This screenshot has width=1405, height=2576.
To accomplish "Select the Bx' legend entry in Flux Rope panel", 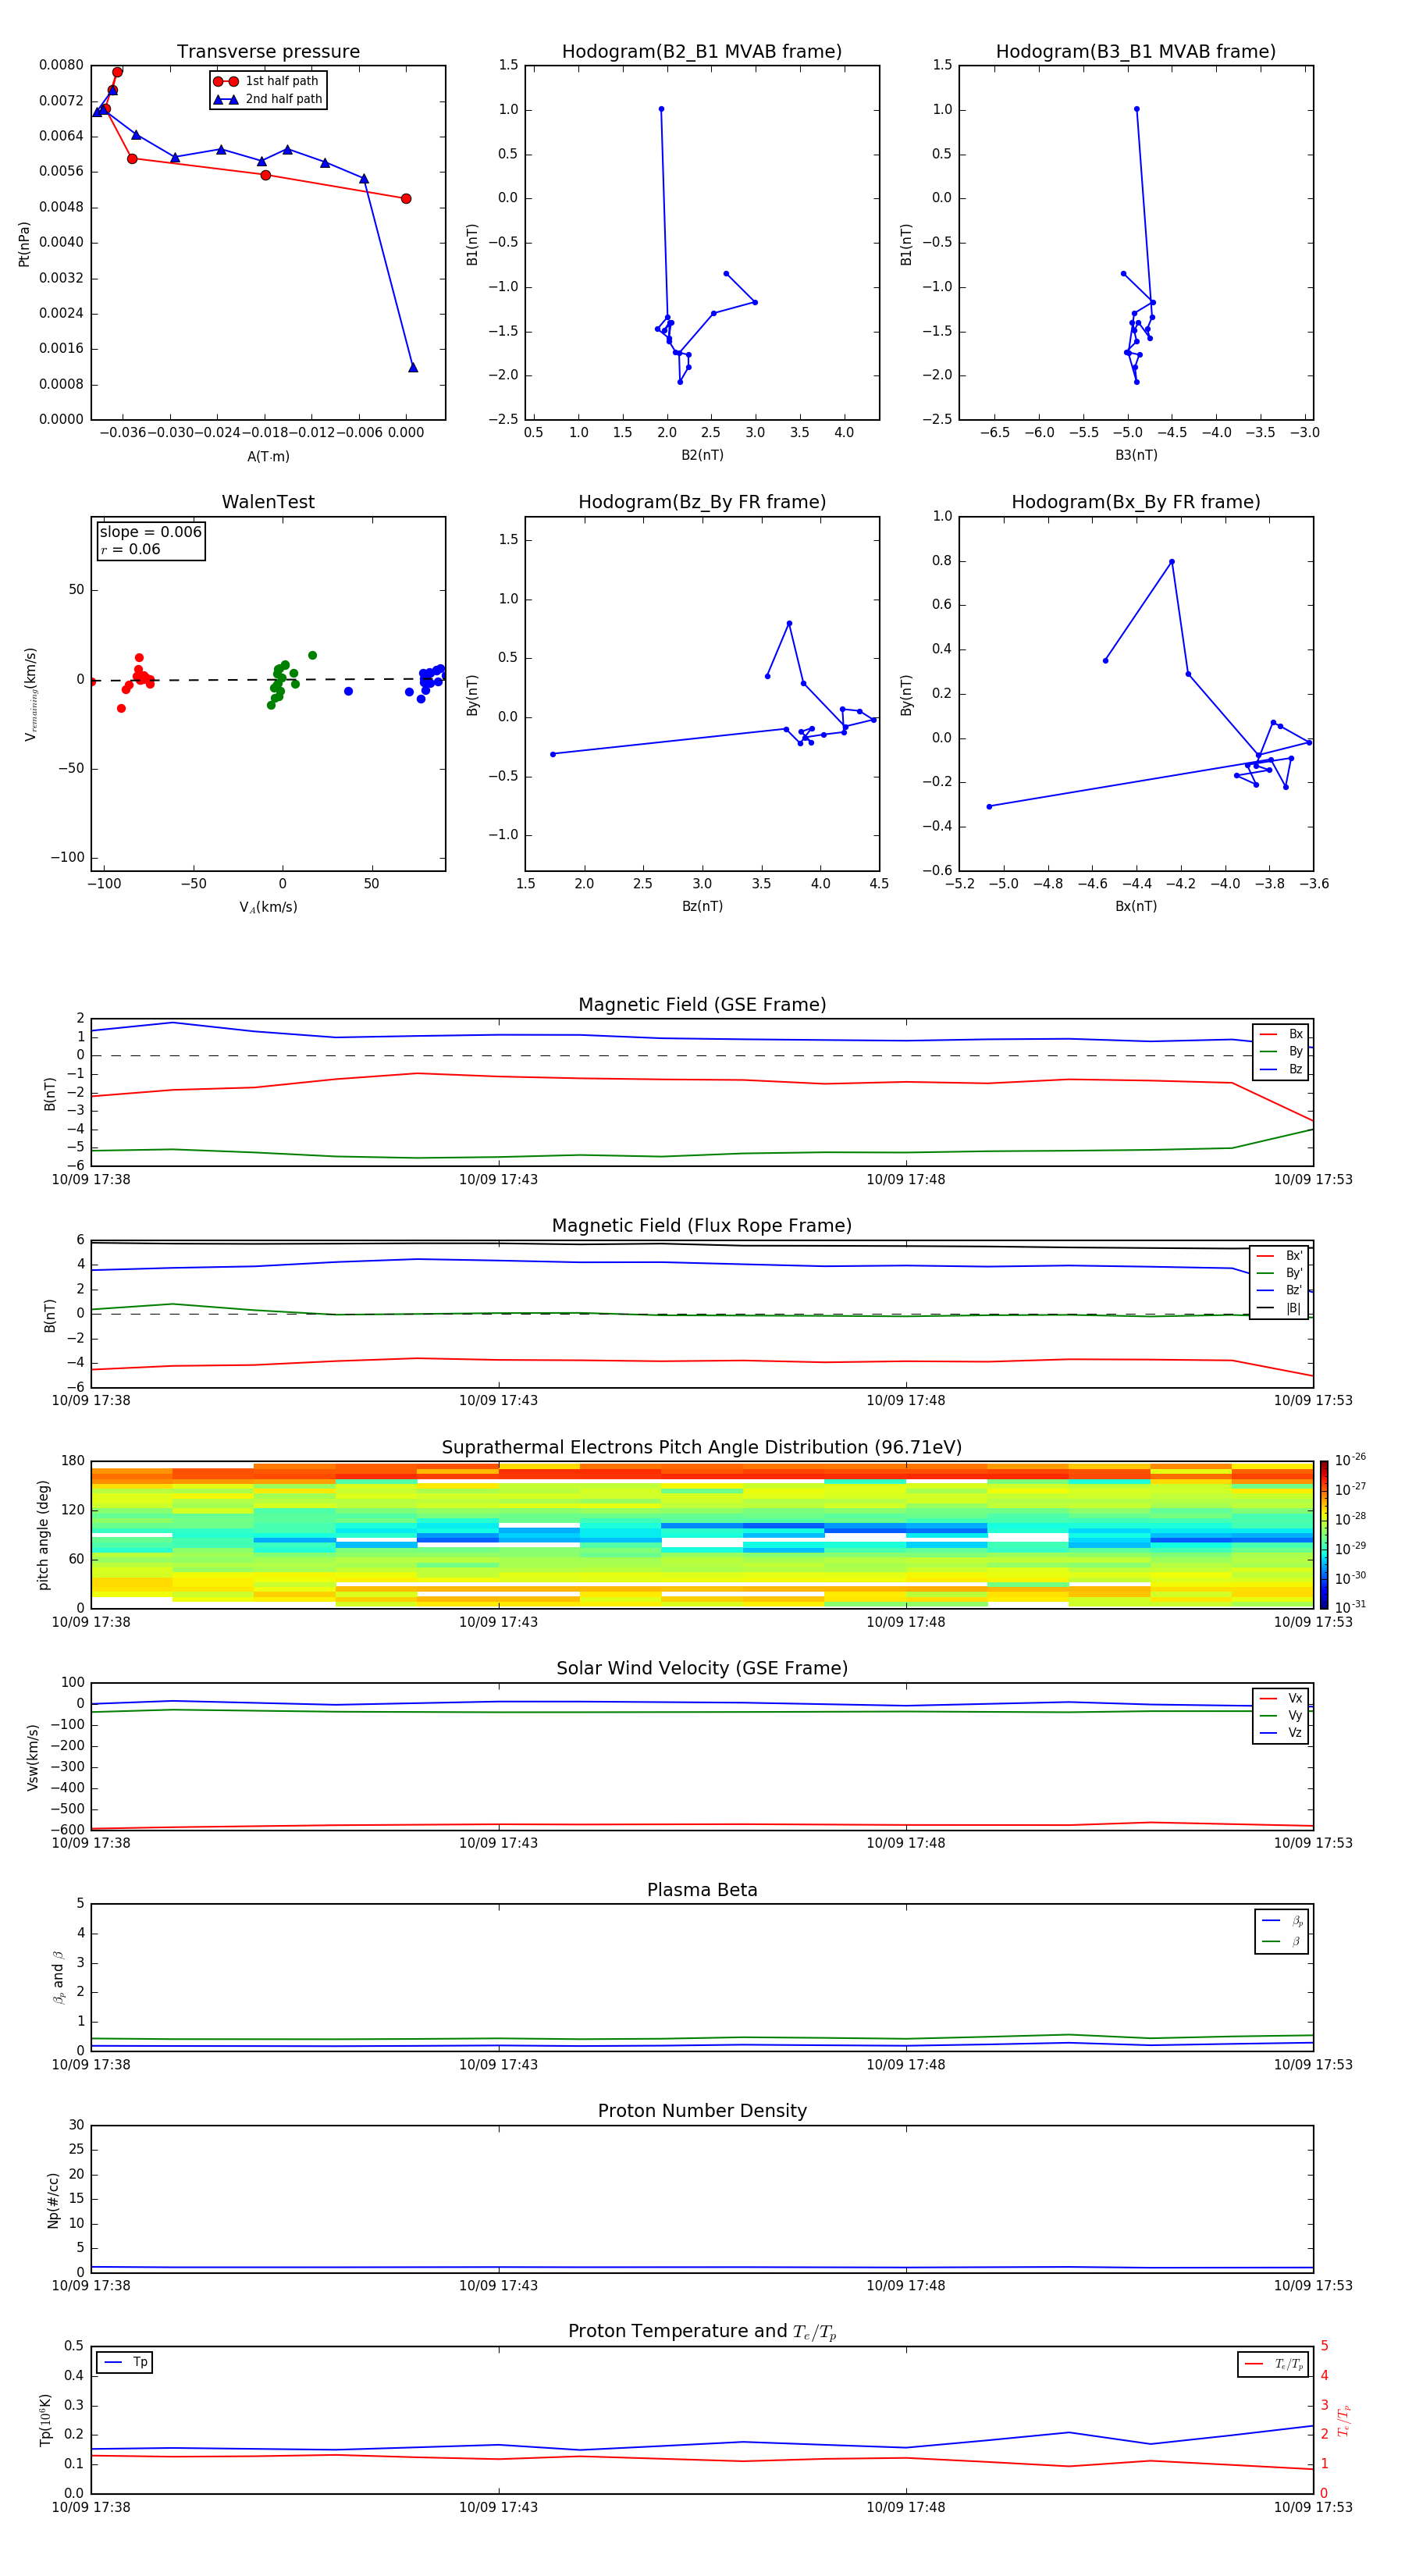I will 1279,1256.
